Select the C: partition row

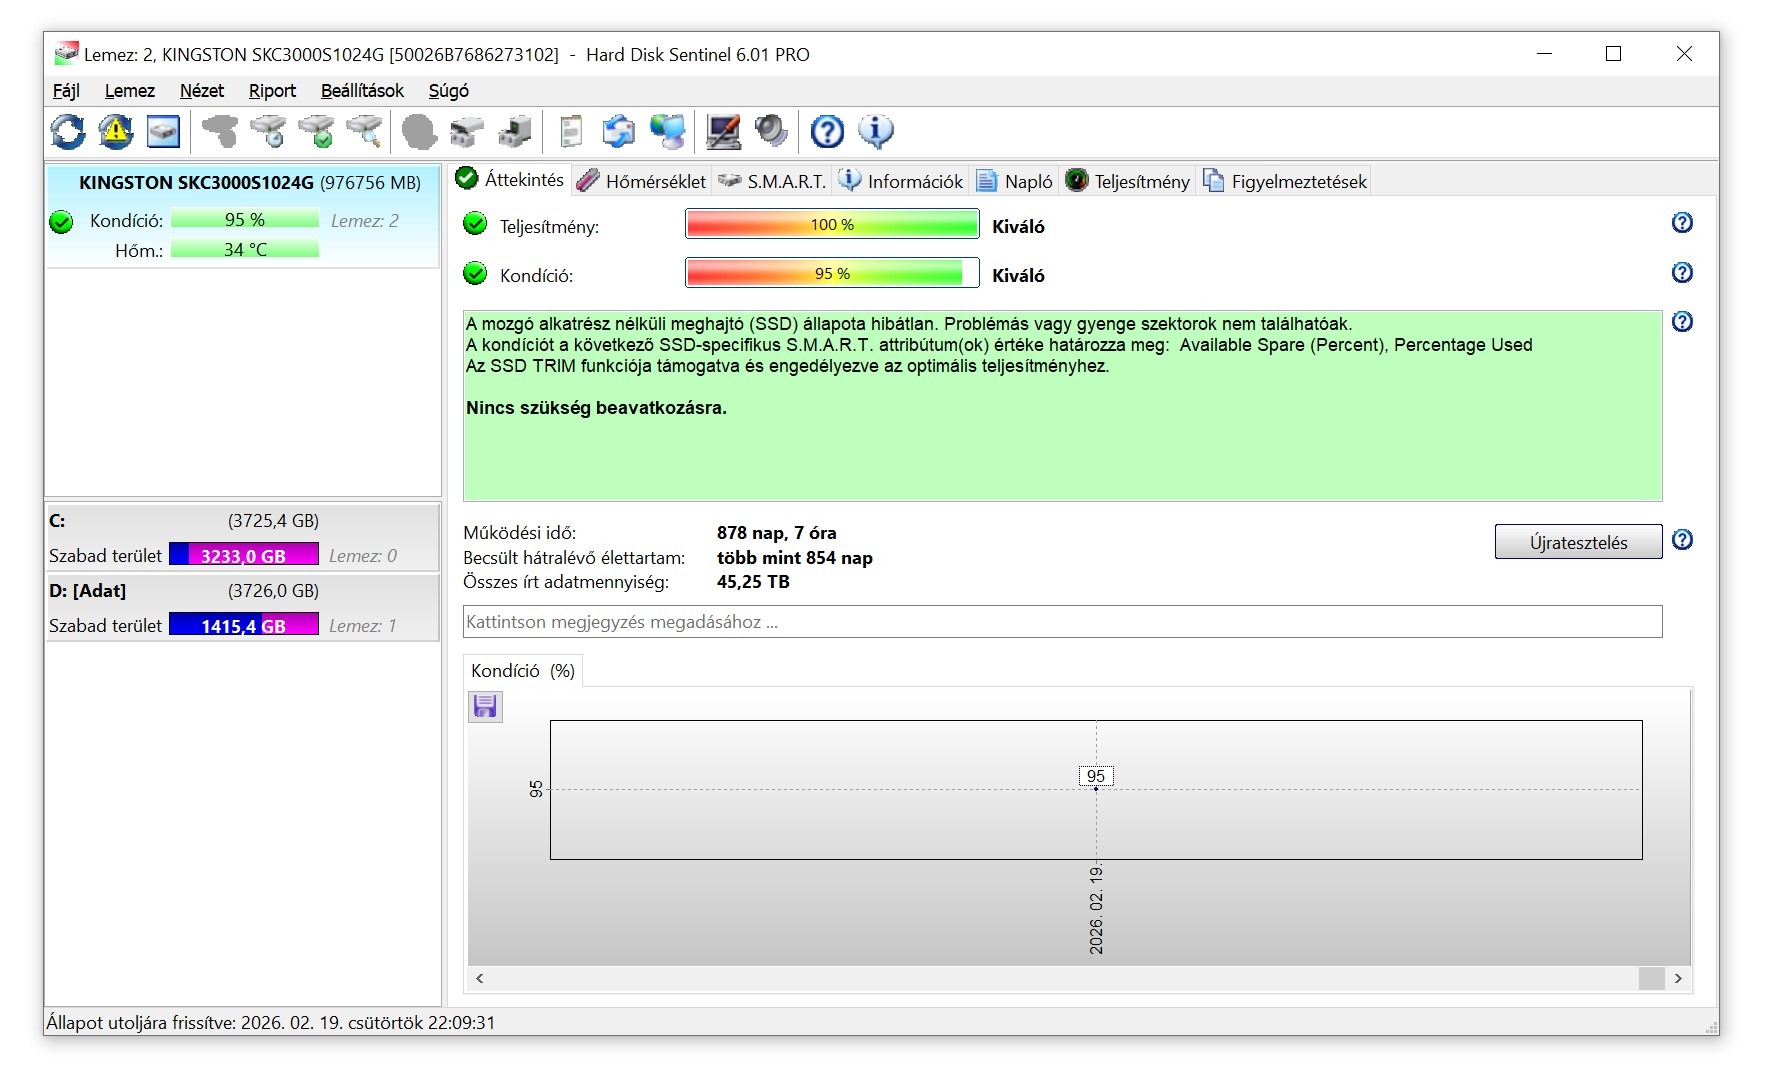[242, 537]
